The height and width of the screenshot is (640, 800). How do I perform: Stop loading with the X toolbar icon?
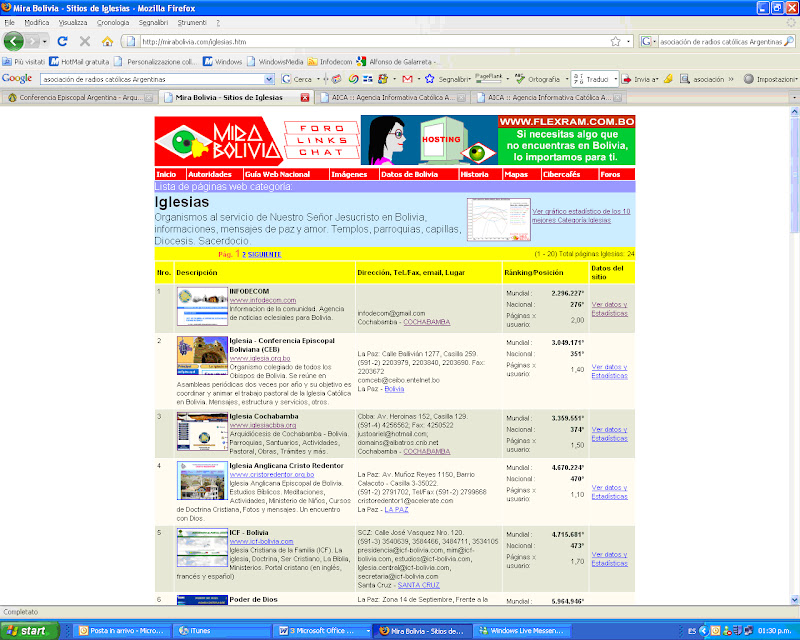pos(85,41)
